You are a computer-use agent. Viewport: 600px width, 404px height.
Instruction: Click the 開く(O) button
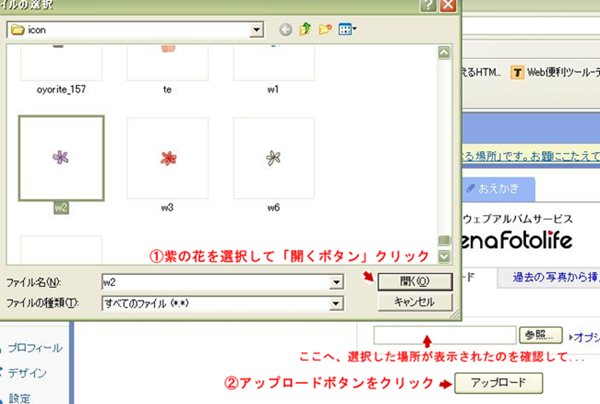415,282
